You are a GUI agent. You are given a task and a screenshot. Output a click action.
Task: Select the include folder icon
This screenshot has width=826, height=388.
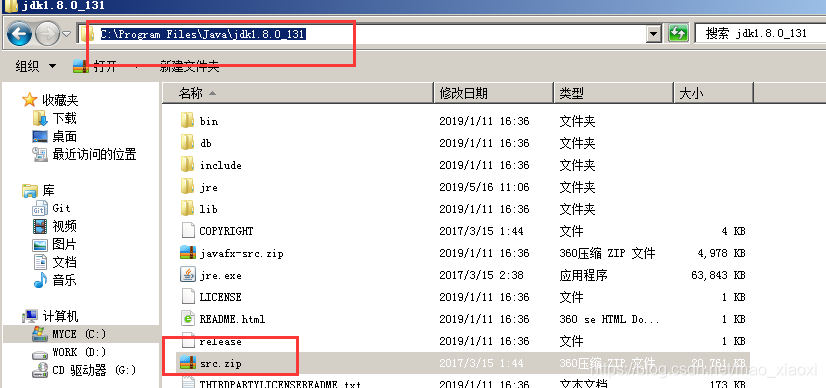pyautogui.click(x=188, y=165)
